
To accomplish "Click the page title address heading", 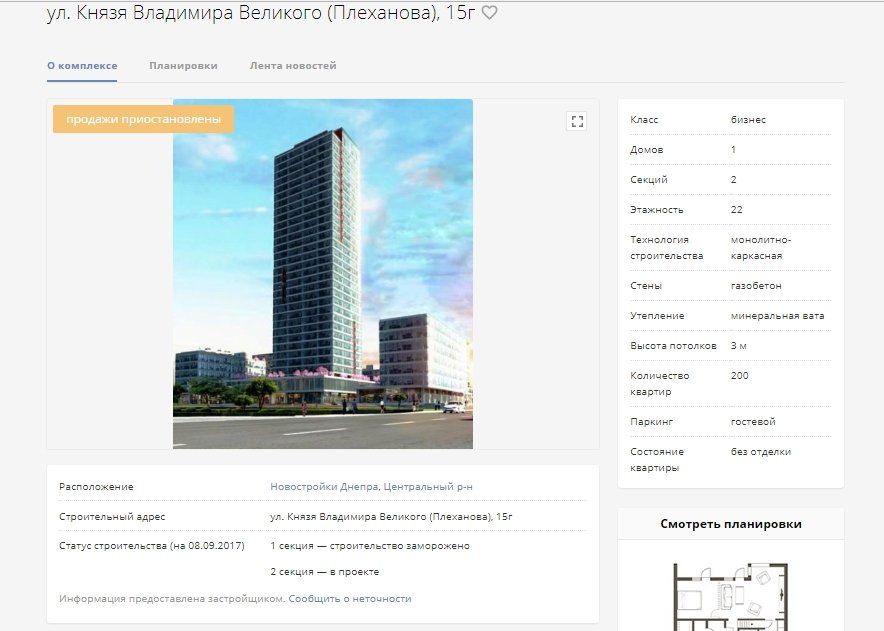I will (260, 13).
